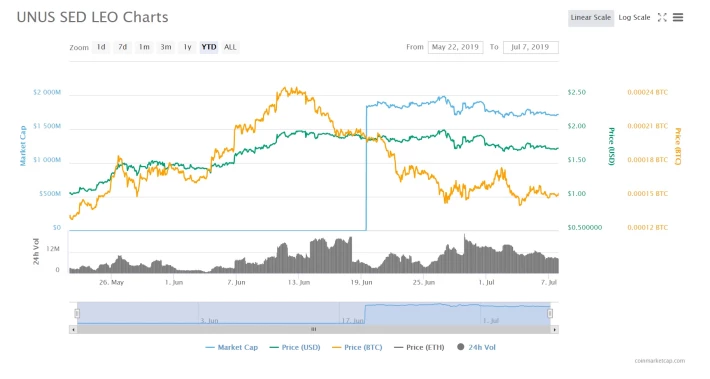Select the 7d zoom range
Screen dimensions: 710x379
122,47
